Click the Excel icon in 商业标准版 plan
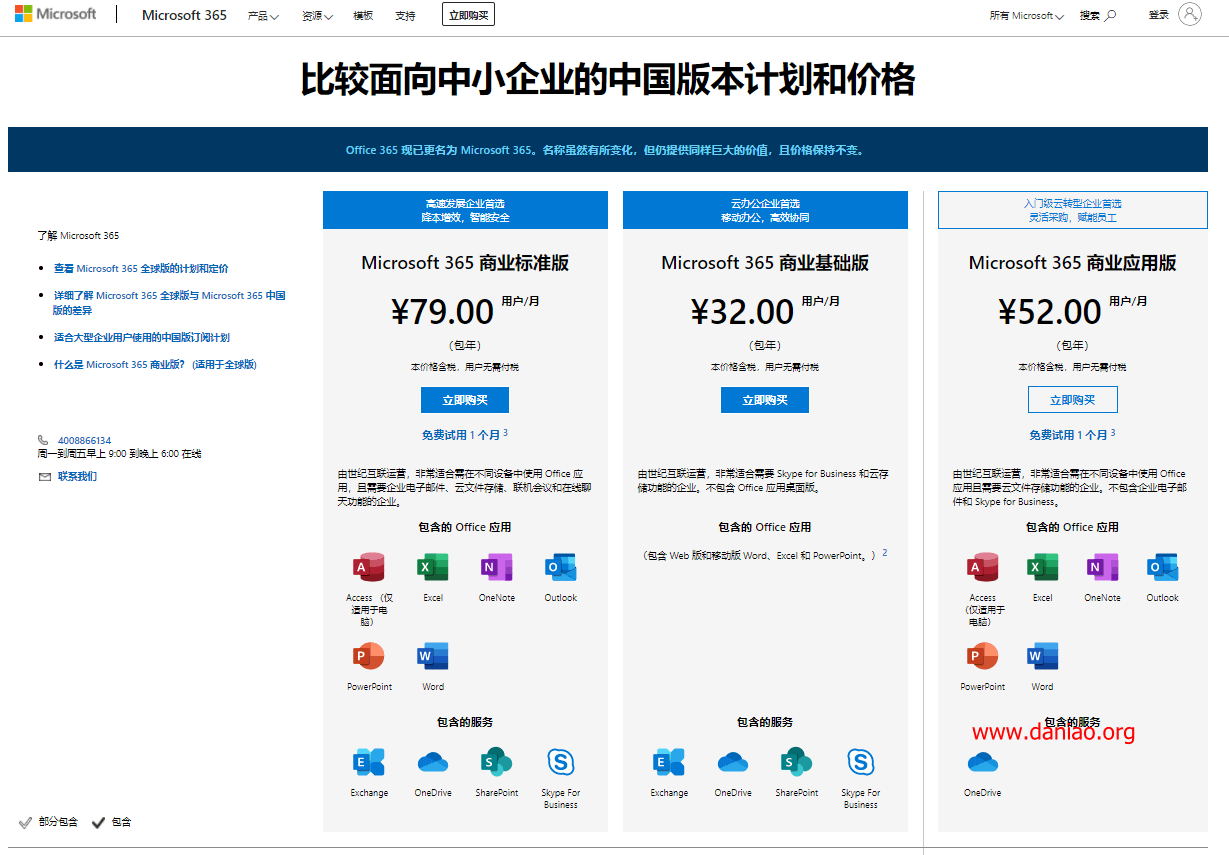This screenshot has width=1229, height=855. click(x=433, y=567)
